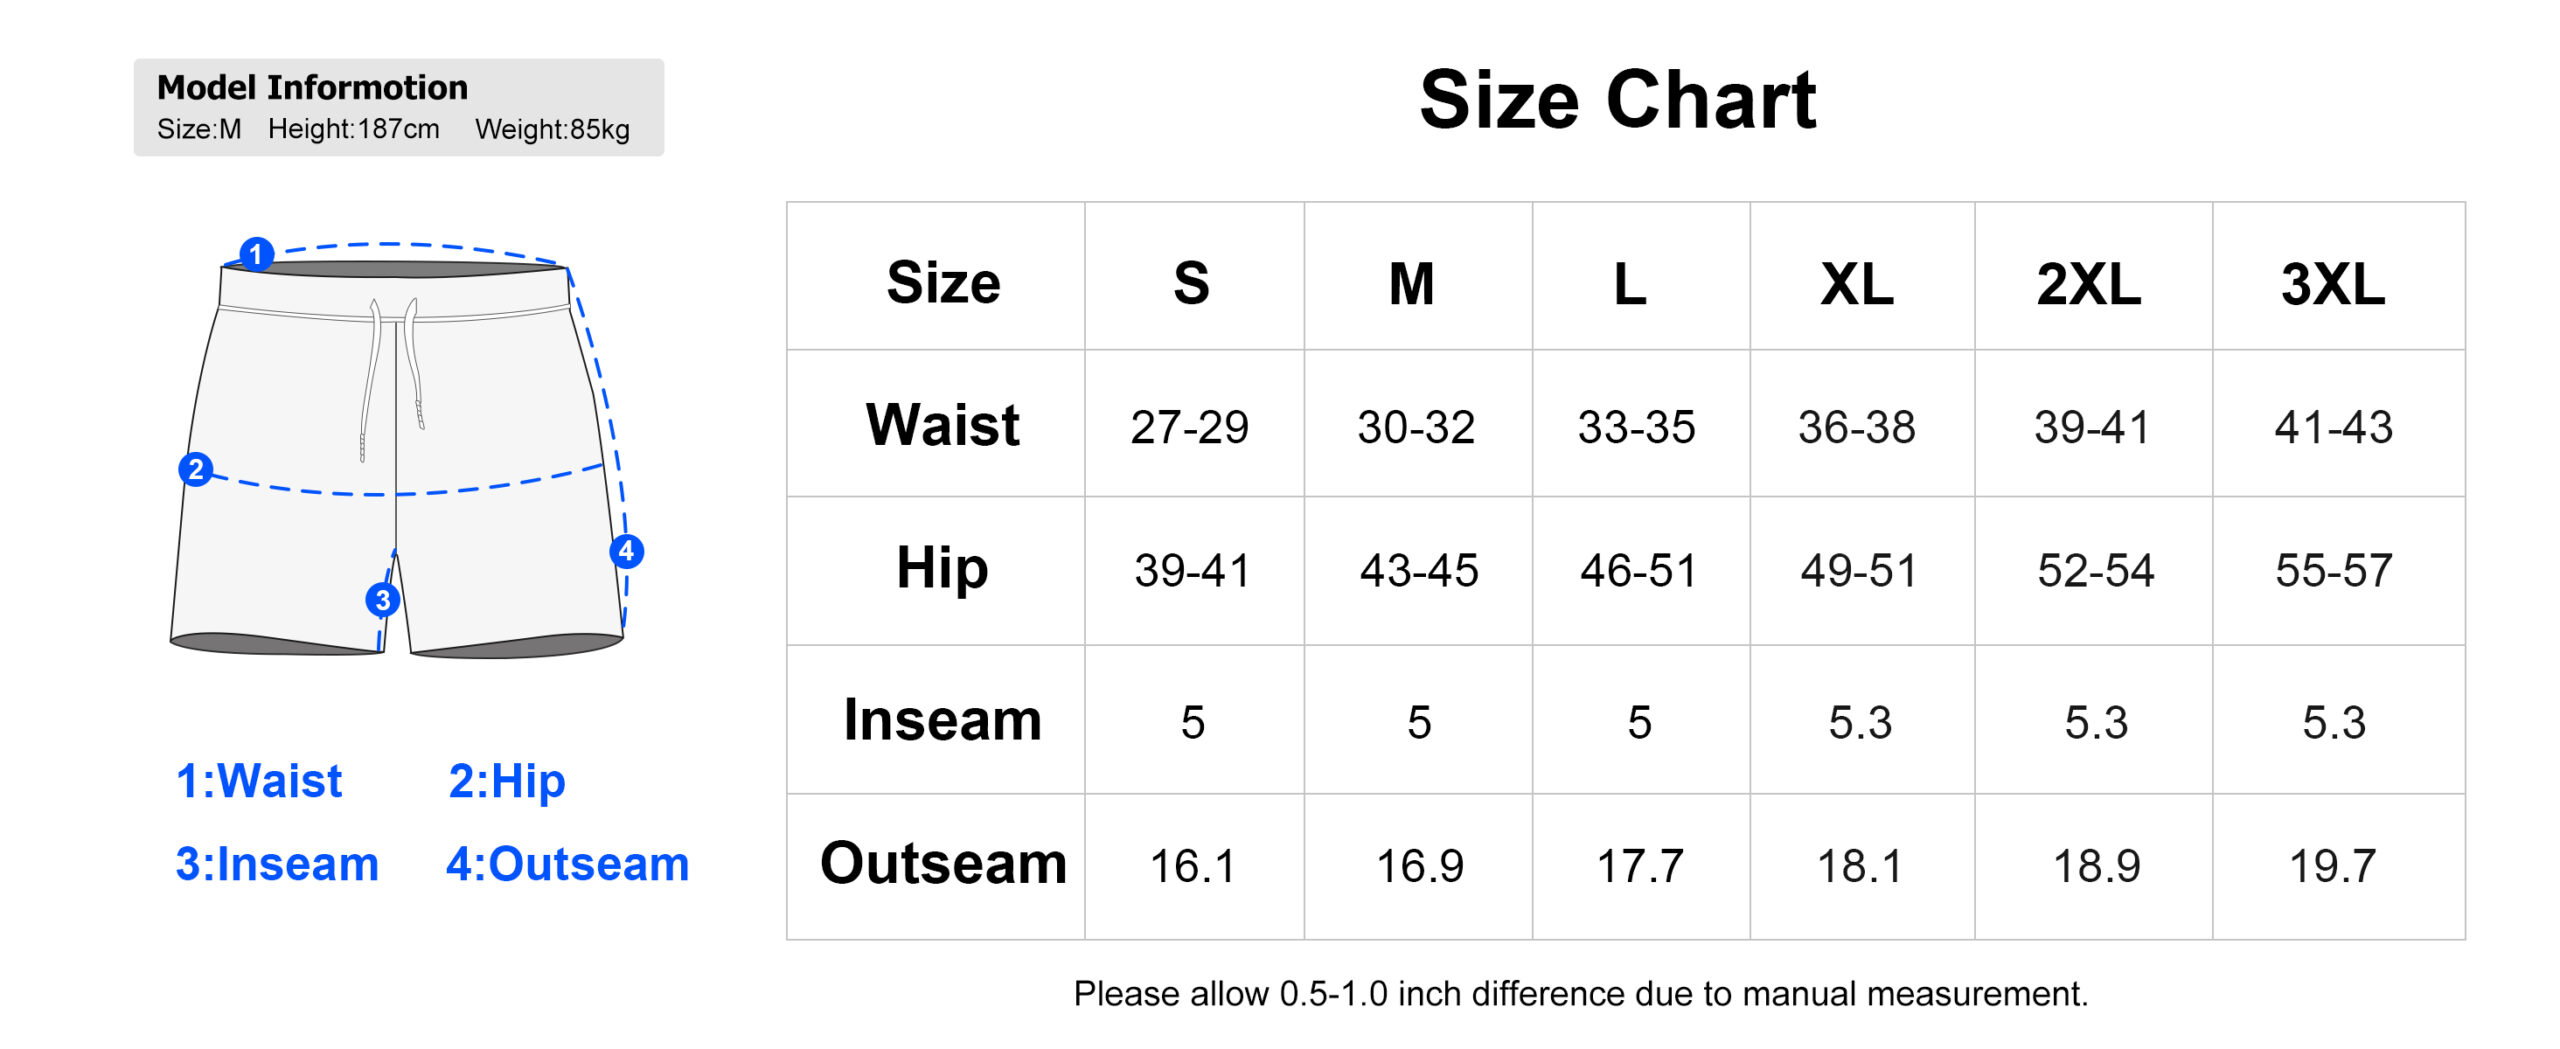The width and height of the screenshot is (2560, 1049).
Task: Click the Model Information box heading
Action: pos(312,88)
